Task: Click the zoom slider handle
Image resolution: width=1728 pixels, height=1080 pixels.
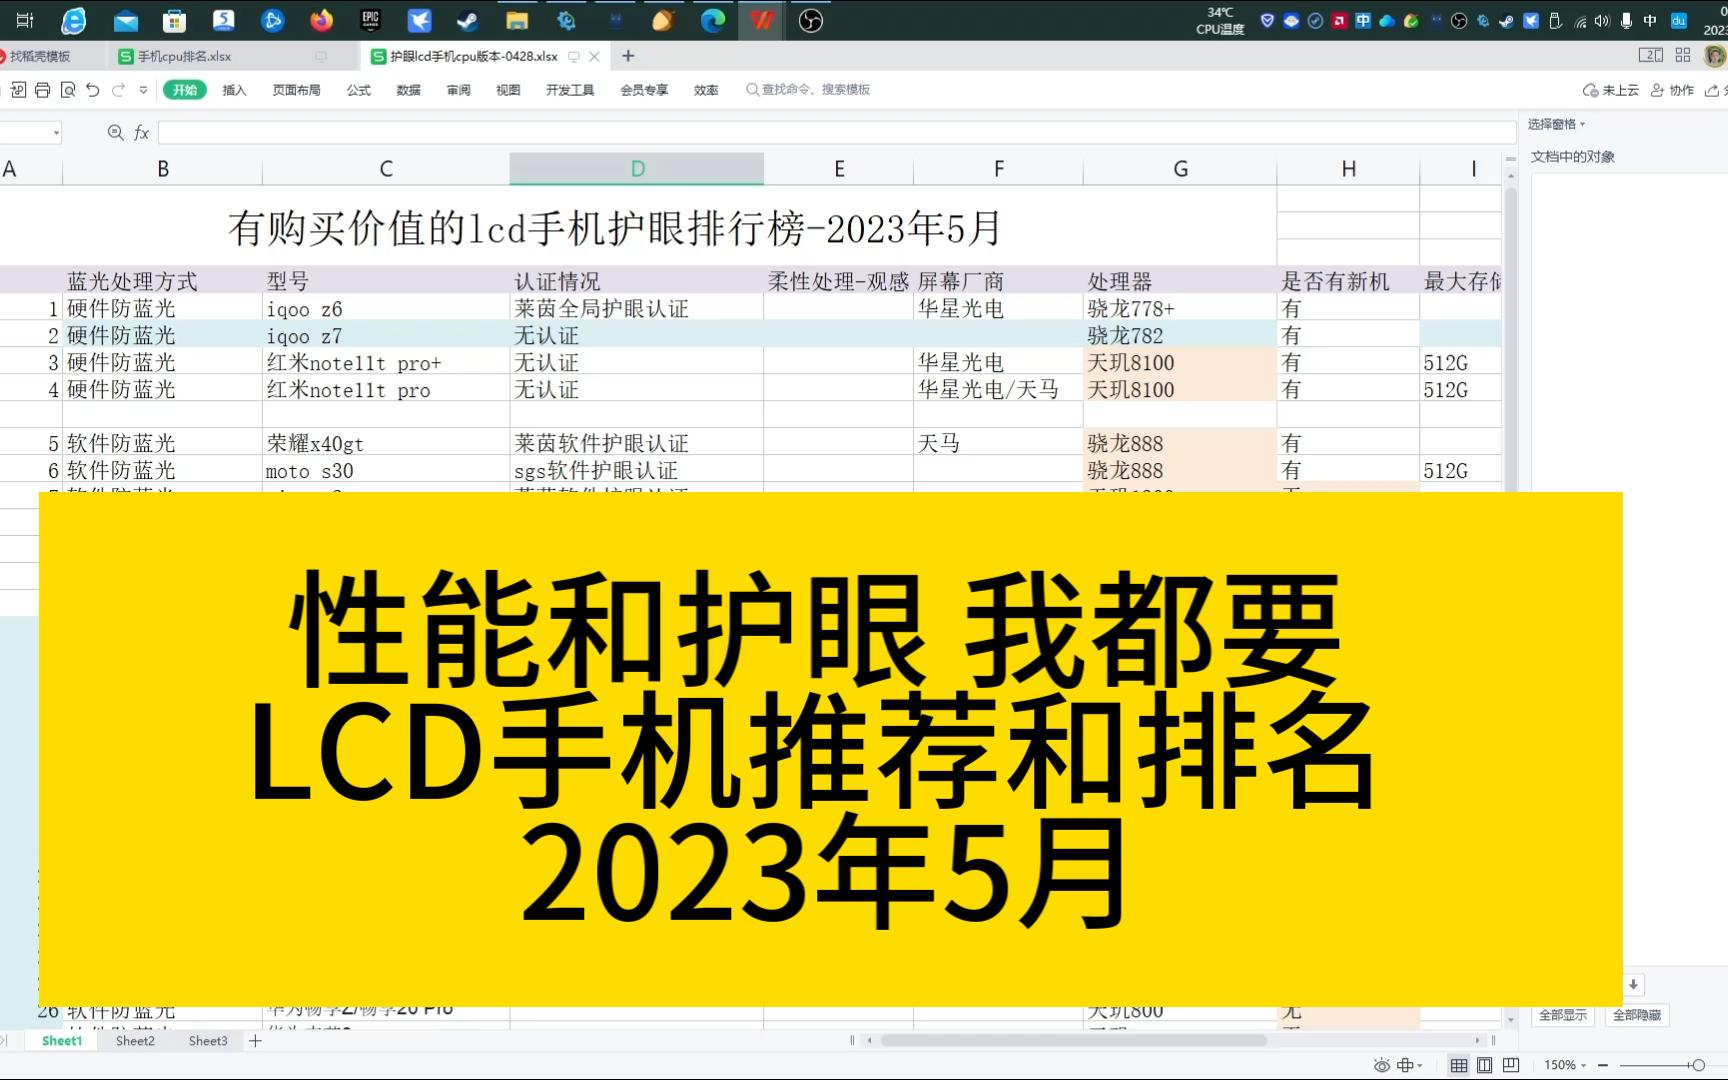Action: click(1698, 1065)
